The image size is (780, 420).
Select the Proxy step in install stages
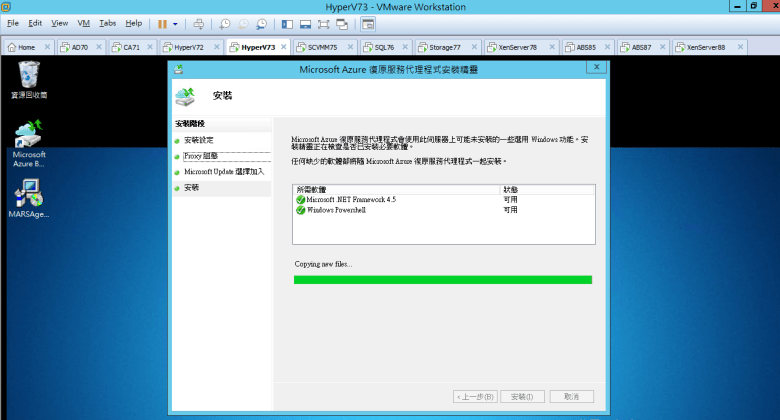[x=201, y=156]
